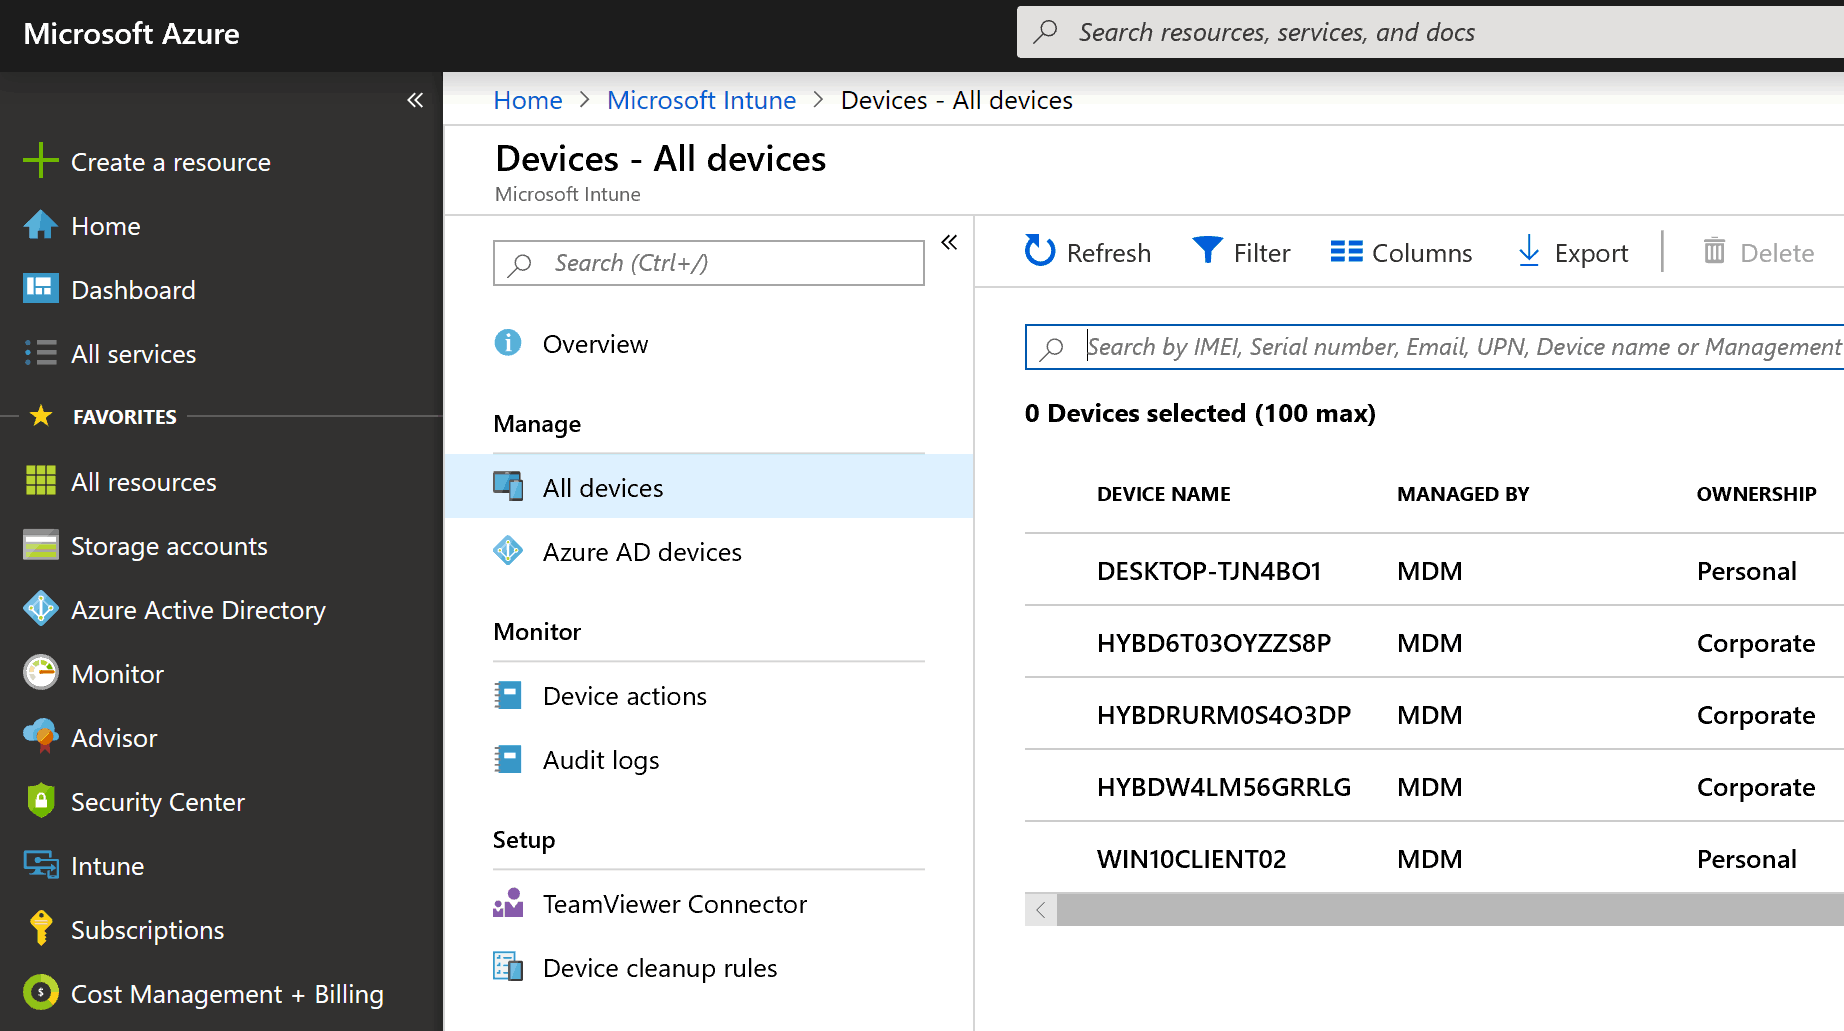1844x1031 pixels.
Task: Collapse the left Azure navigation sidebar
Action: click(x=415, y=100)
